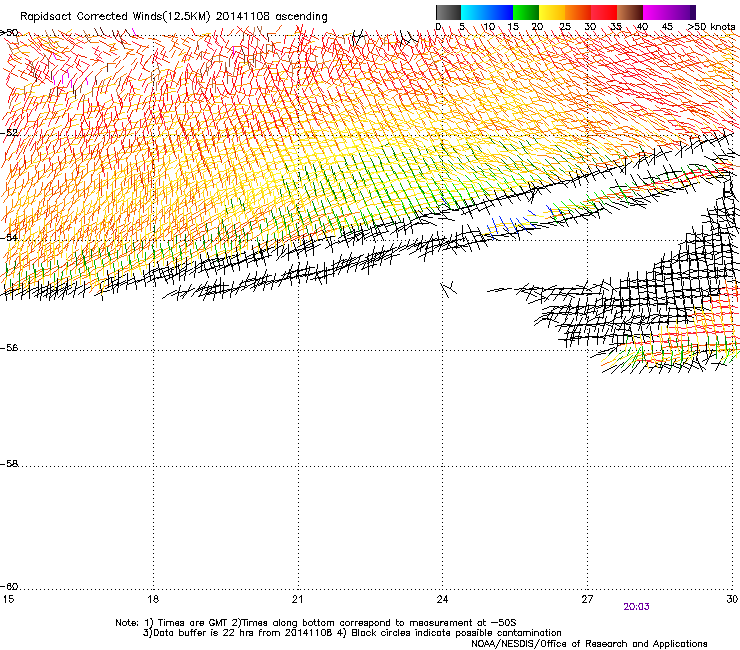Click latitude label -52 on left axis
The width and height of the screenshot is (740, 650).
(9, 133)
